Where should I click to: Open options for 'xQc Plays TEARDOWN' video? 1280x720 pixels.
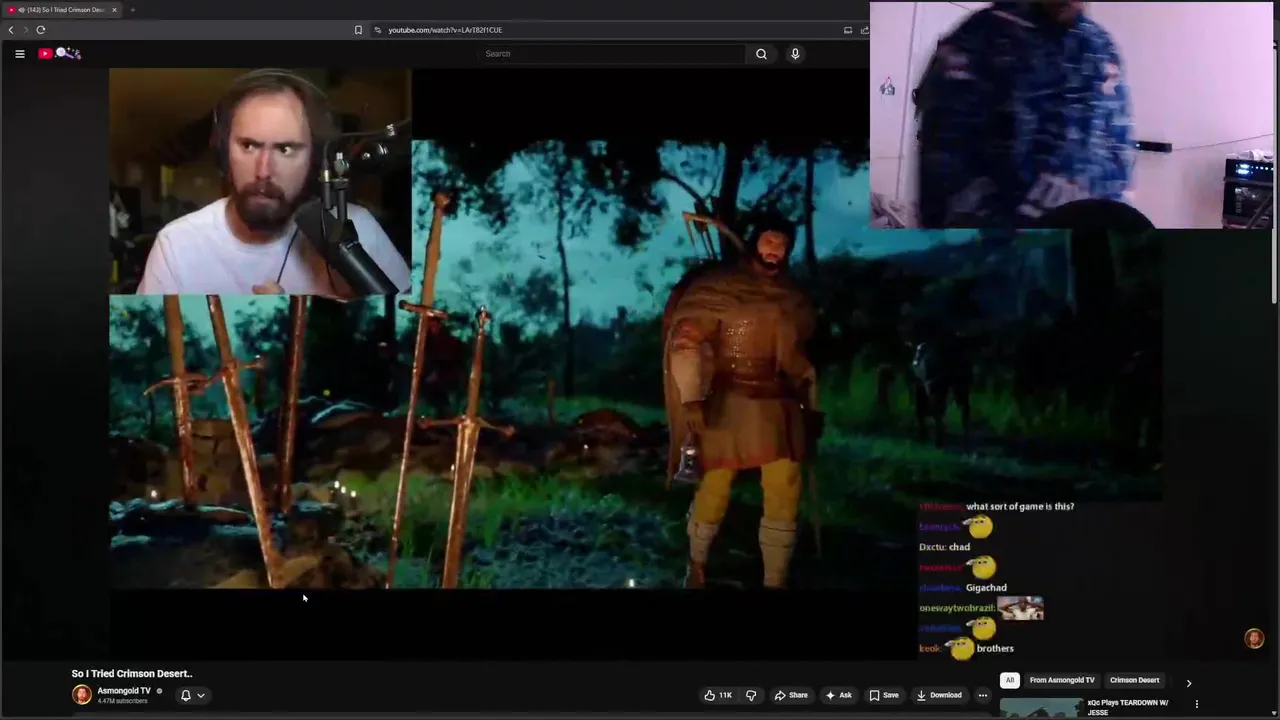click(x=1197, y=704)
